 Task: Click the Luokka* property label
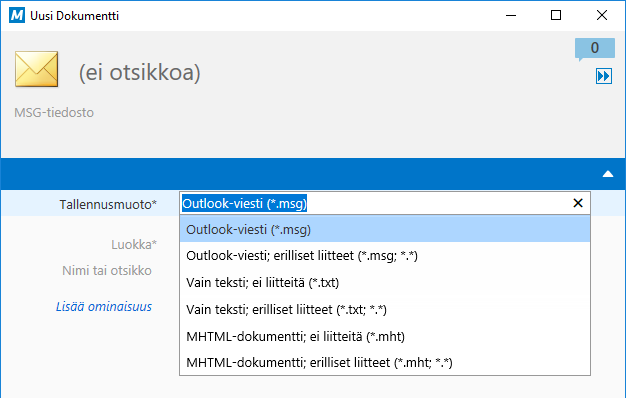coord(134,244)
